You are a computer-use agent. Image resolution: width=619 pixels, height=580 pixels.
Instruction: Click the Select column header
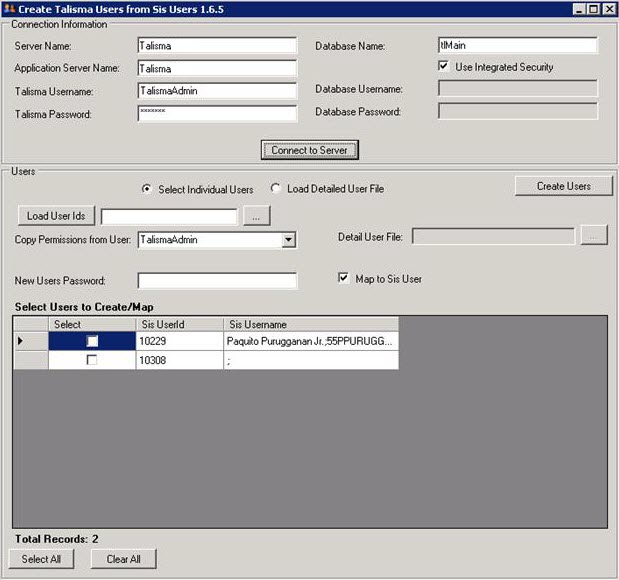(x=92, y=324)
